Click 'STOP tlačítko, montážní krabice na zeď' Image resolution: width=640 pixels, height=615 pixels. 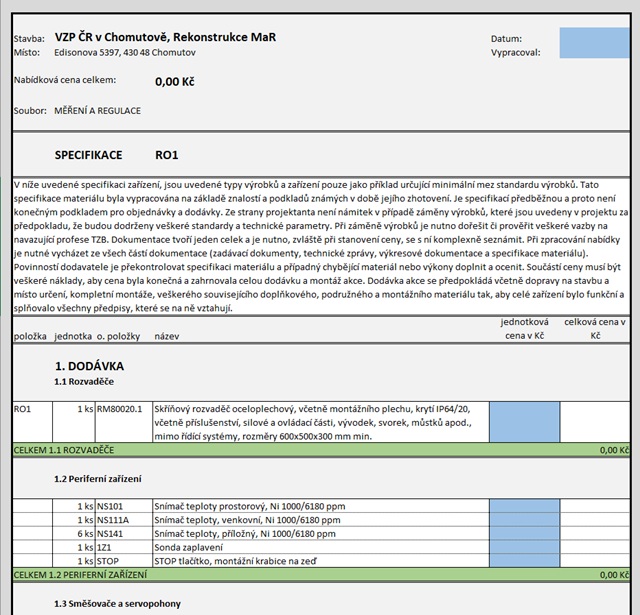click(236, 561)
